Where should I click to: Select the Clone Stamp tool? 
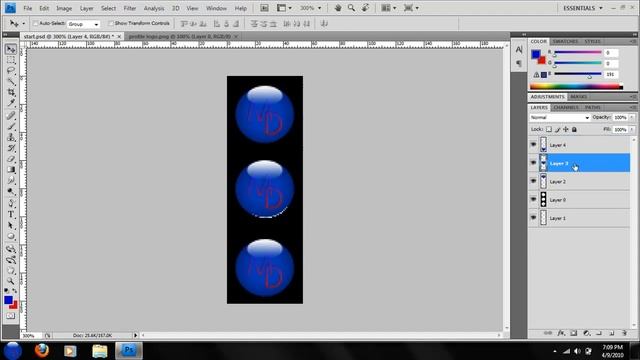[x=11, y=137]
